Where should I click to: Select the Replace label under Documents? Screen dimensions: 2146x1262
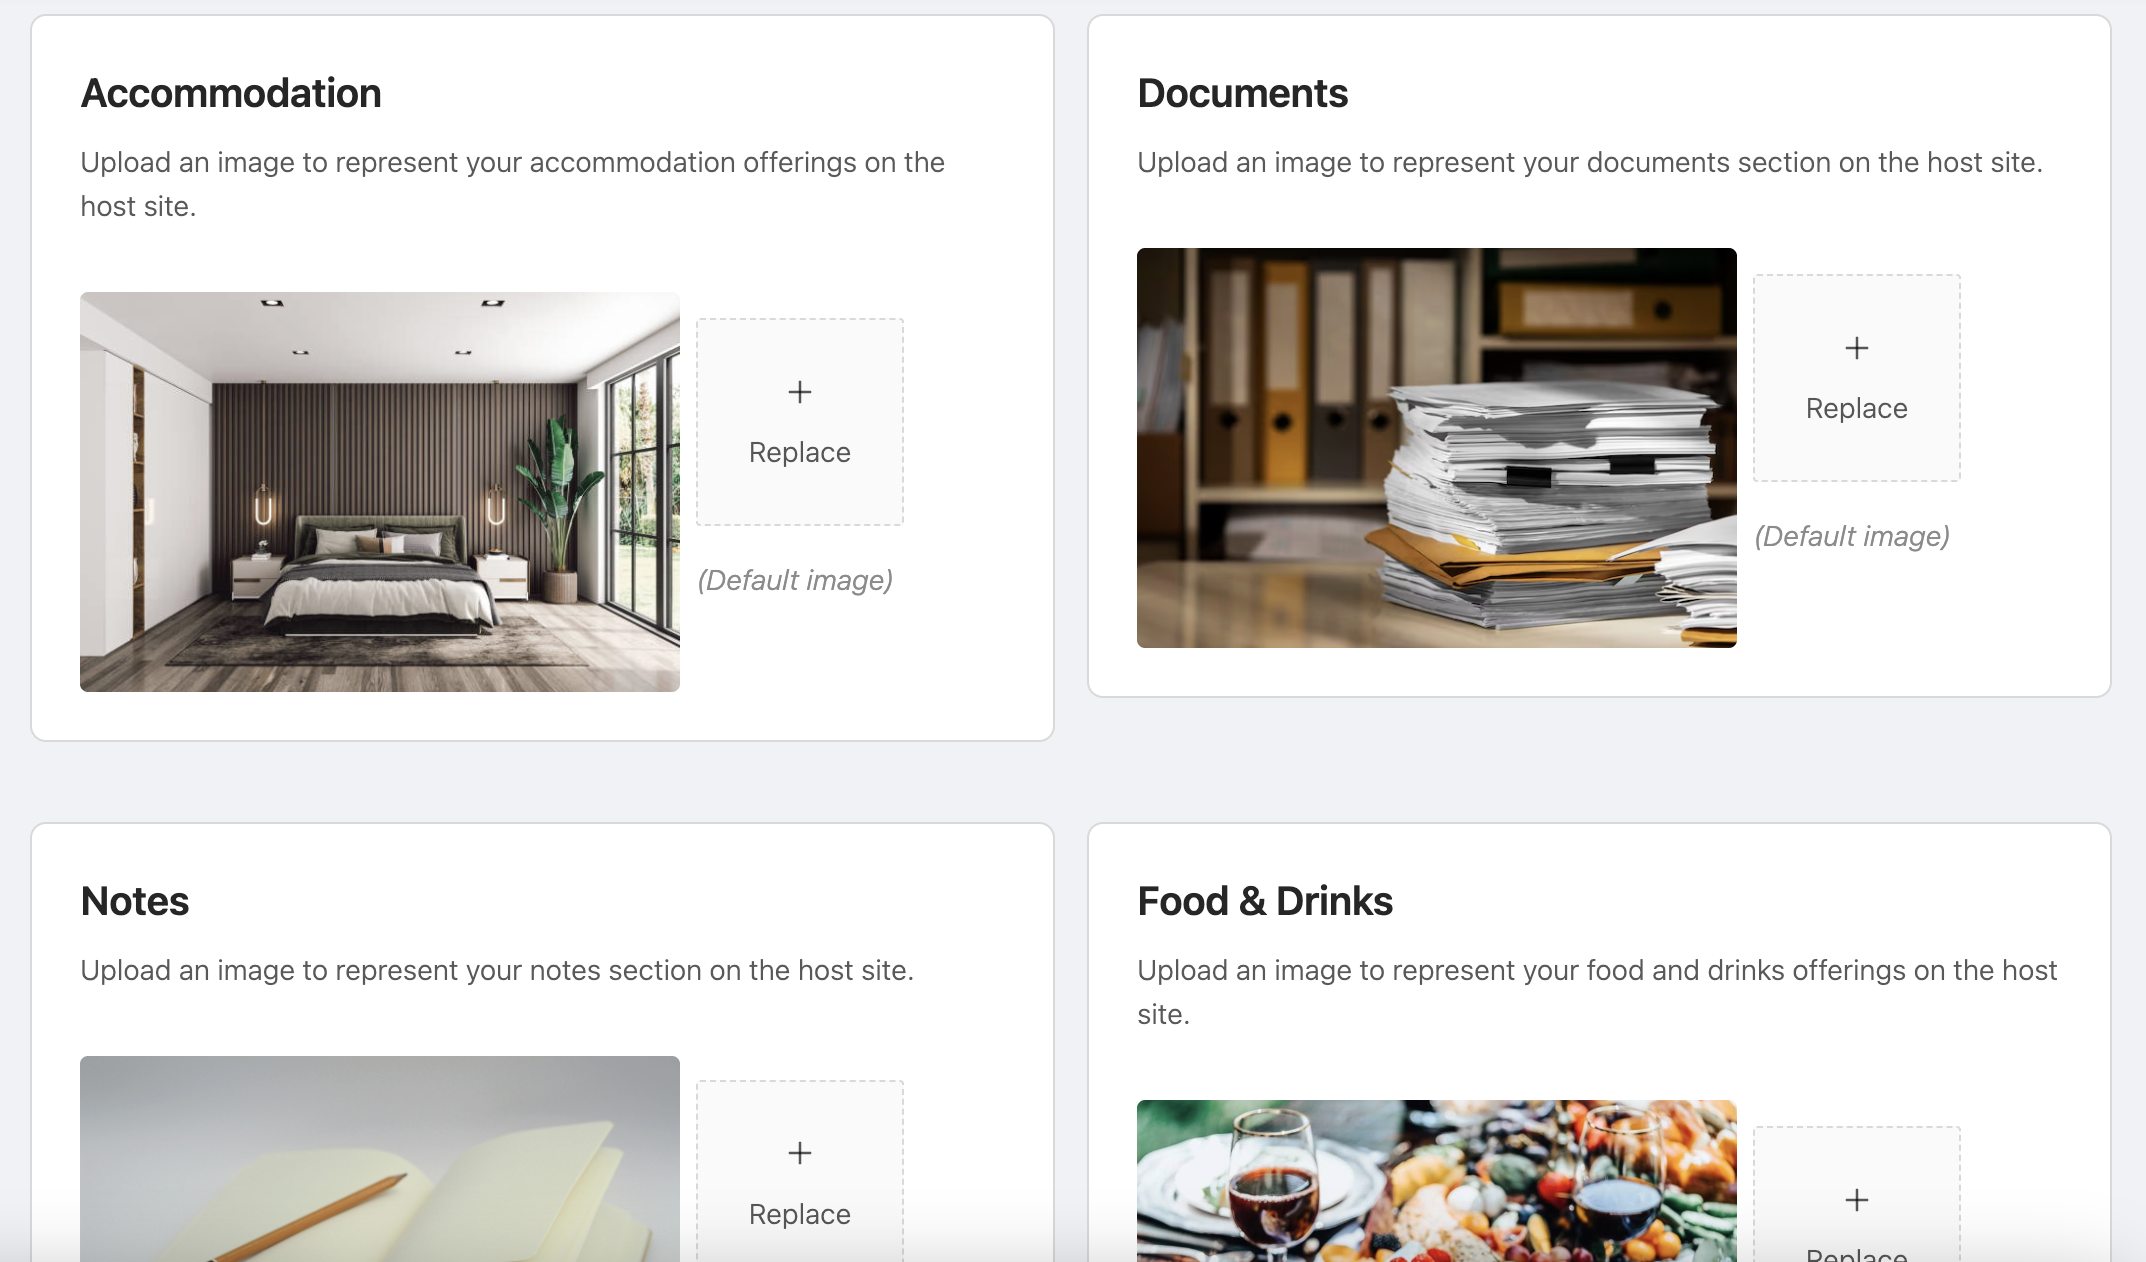point(1856,408)
